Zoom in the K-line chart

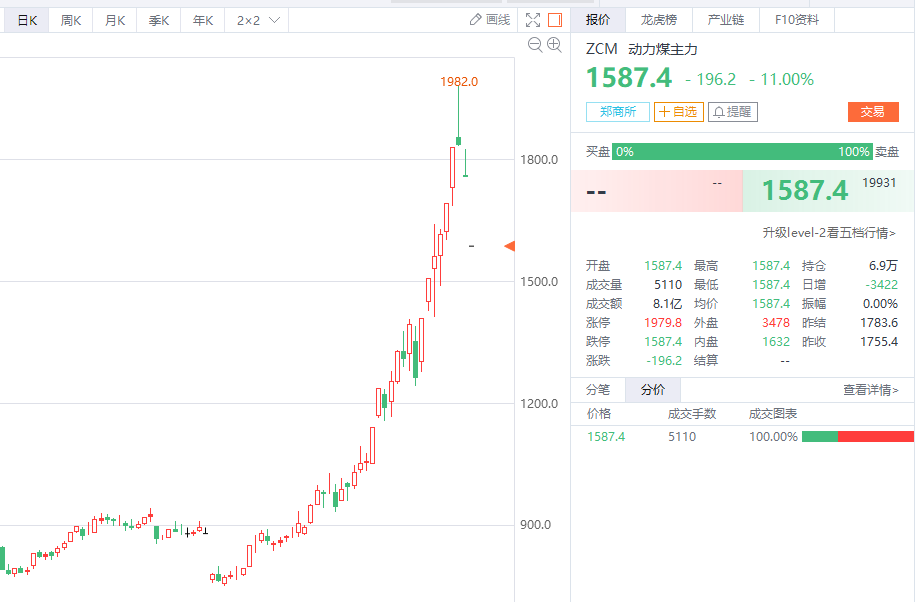point(553,44)
